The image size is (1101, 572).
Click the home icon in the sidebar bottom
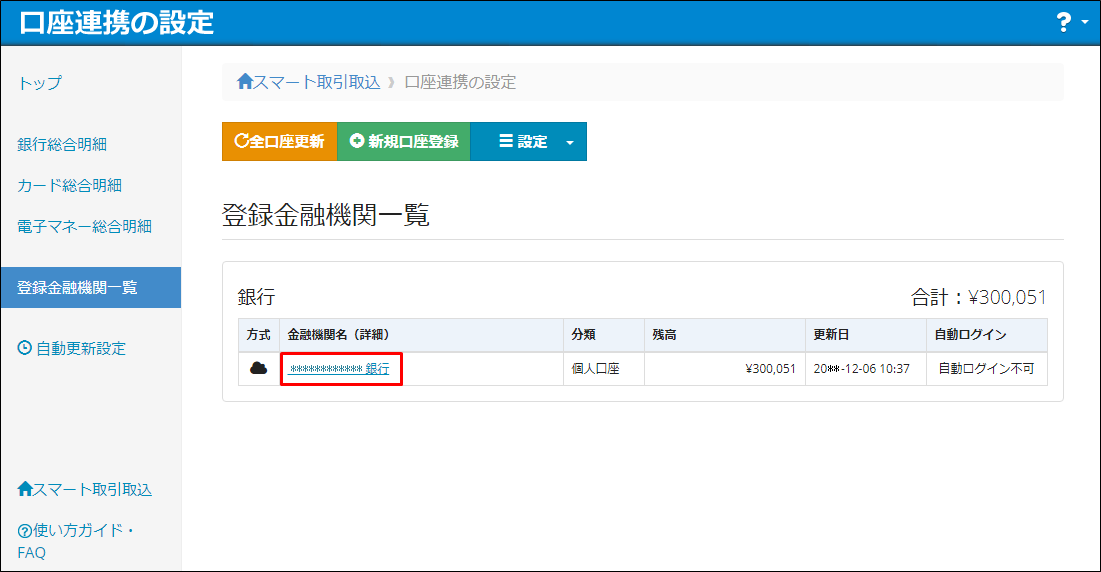point(25,489)
